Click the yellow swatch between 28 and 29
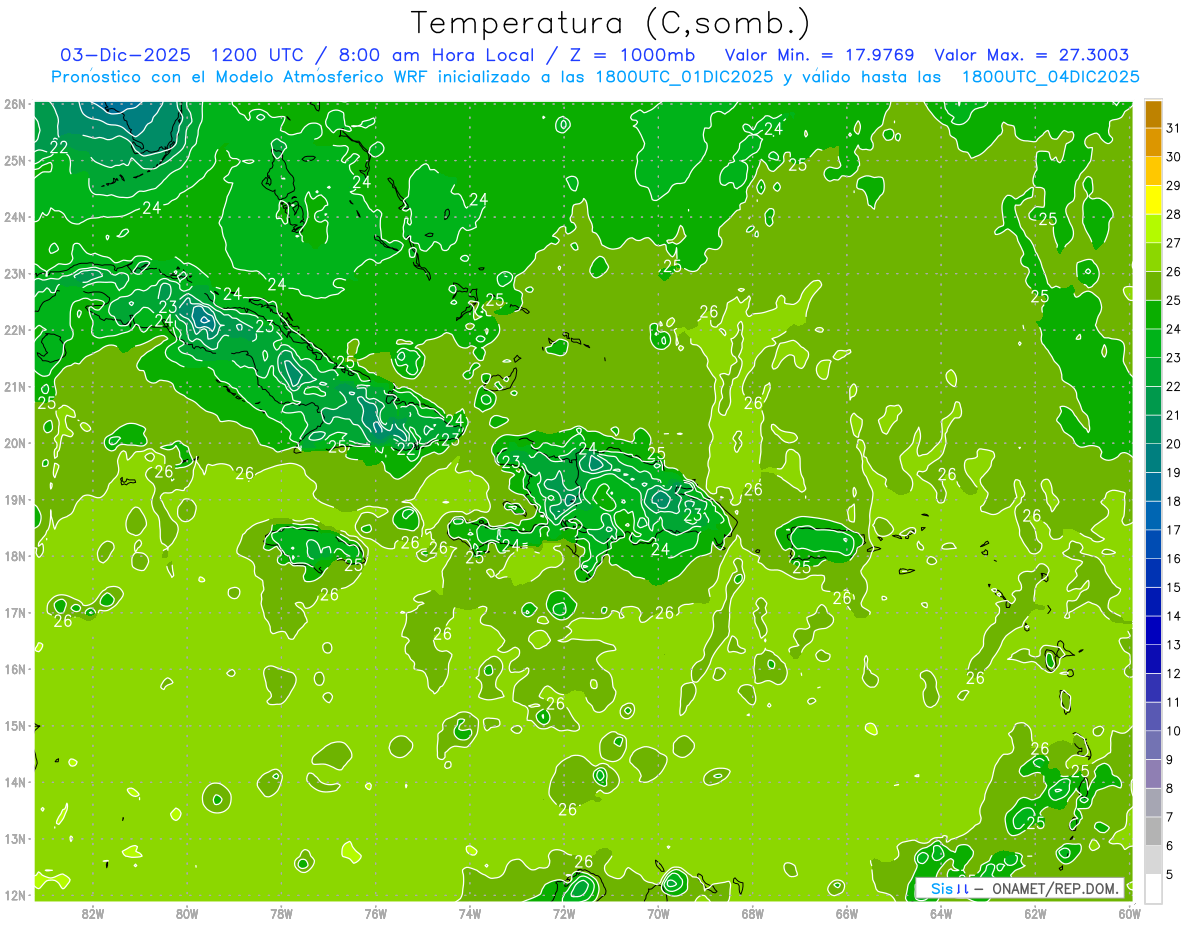 (1153, 200)
